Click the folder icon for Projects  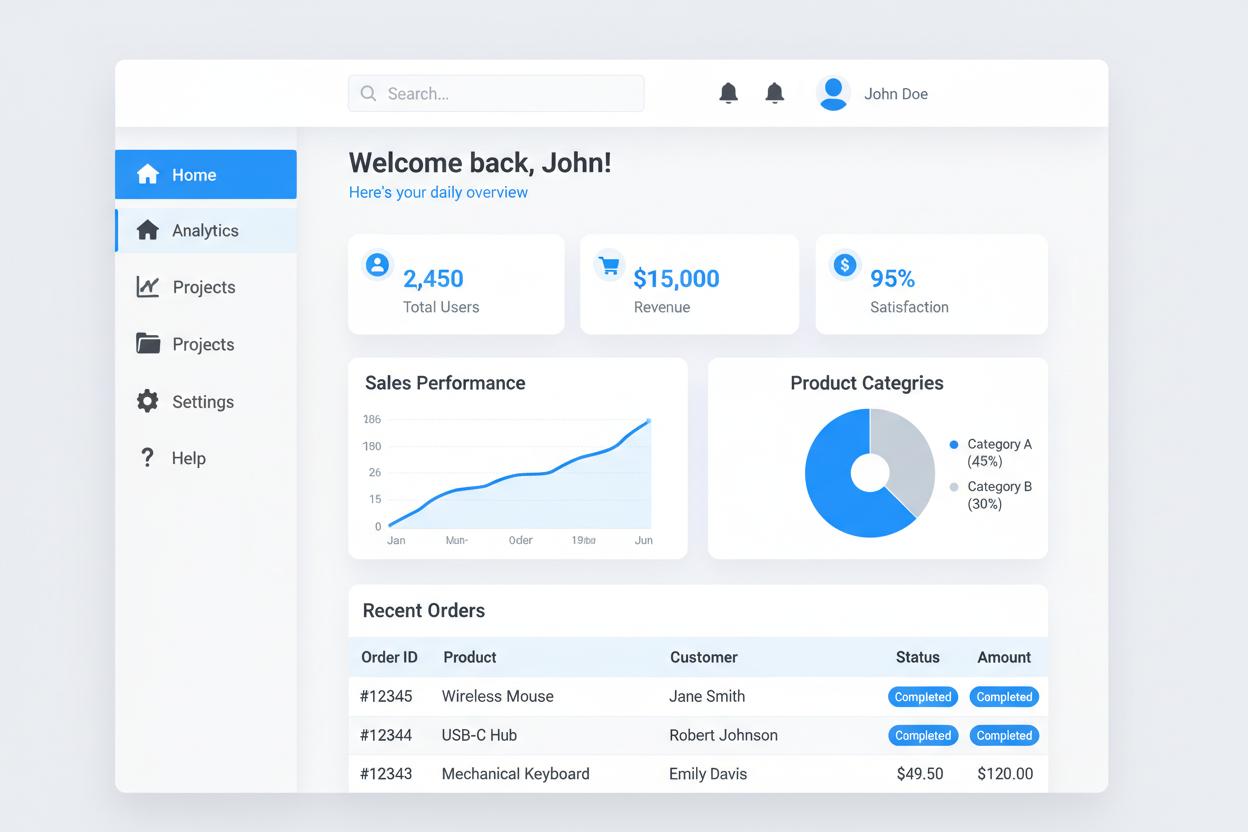146,344
